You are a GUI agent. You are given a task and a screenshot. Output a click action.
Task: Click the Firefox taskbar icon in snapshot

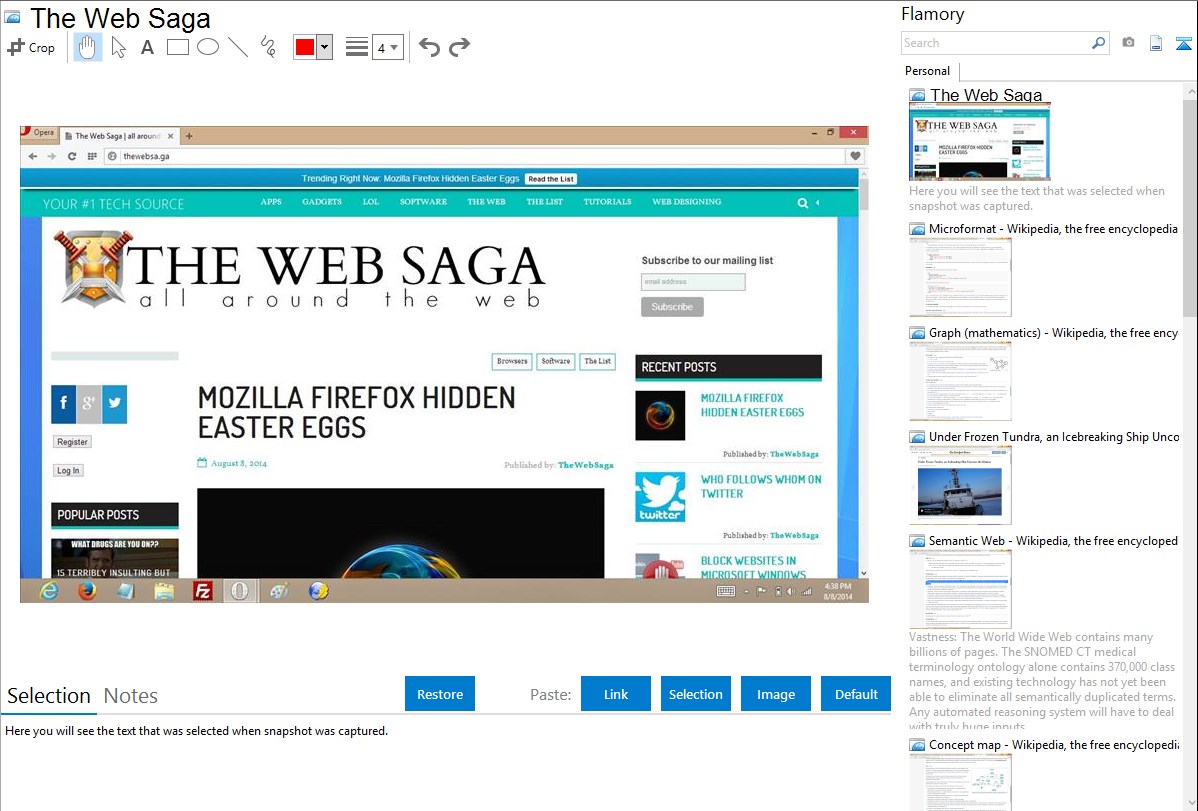tap(87, 591)
